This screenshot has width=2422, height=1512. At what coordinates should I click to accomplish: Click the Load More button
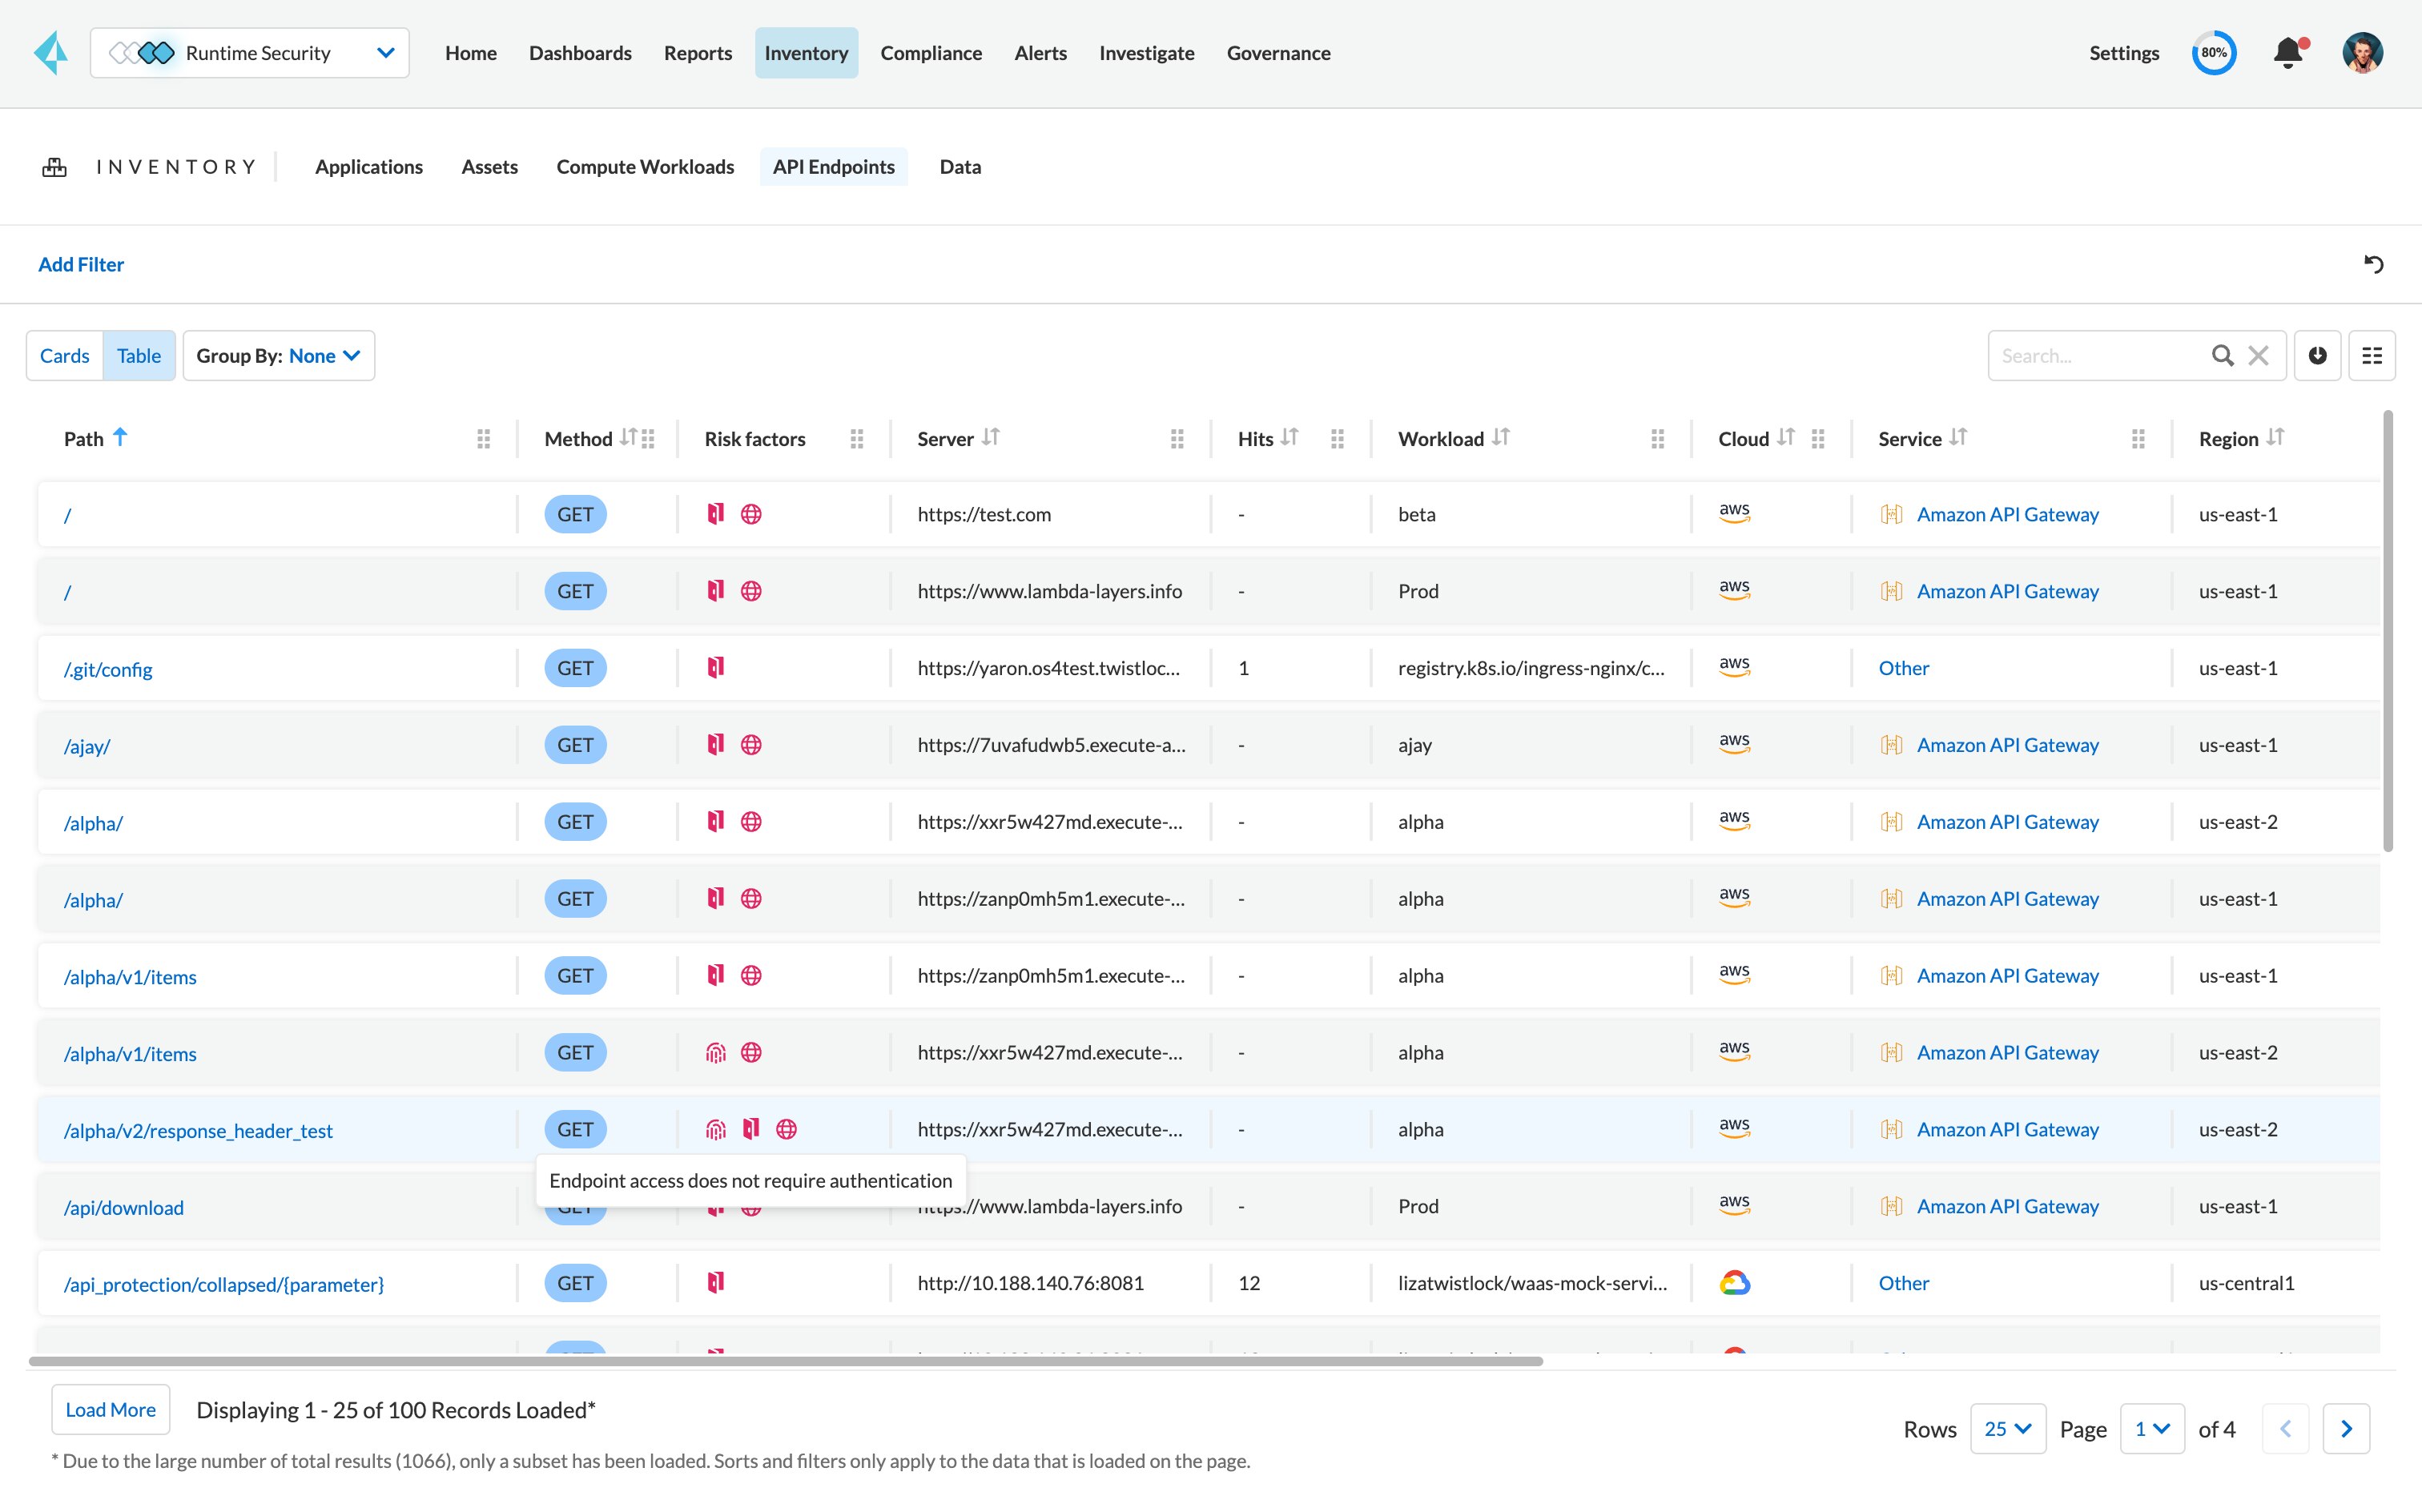pos(110,1409)
